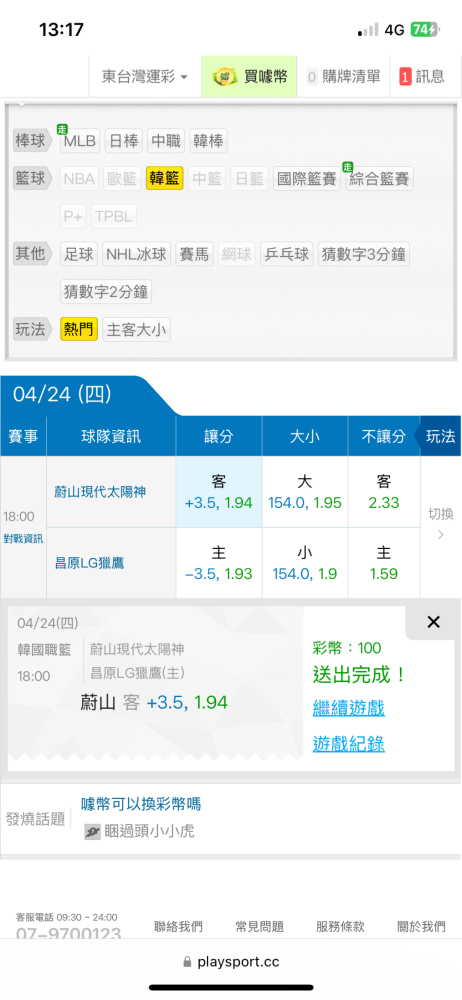This screenshot has width=462, height=1000.
Task: Open the 遊戲紀錄 link
Action: 348,744
